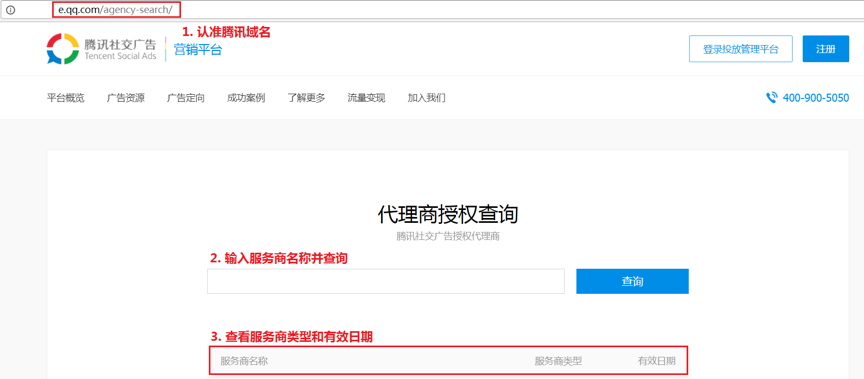The width and height of the screenshot is (864, 379).
Task: Click the 服务商类型 column header
Action: click(558, 361)
